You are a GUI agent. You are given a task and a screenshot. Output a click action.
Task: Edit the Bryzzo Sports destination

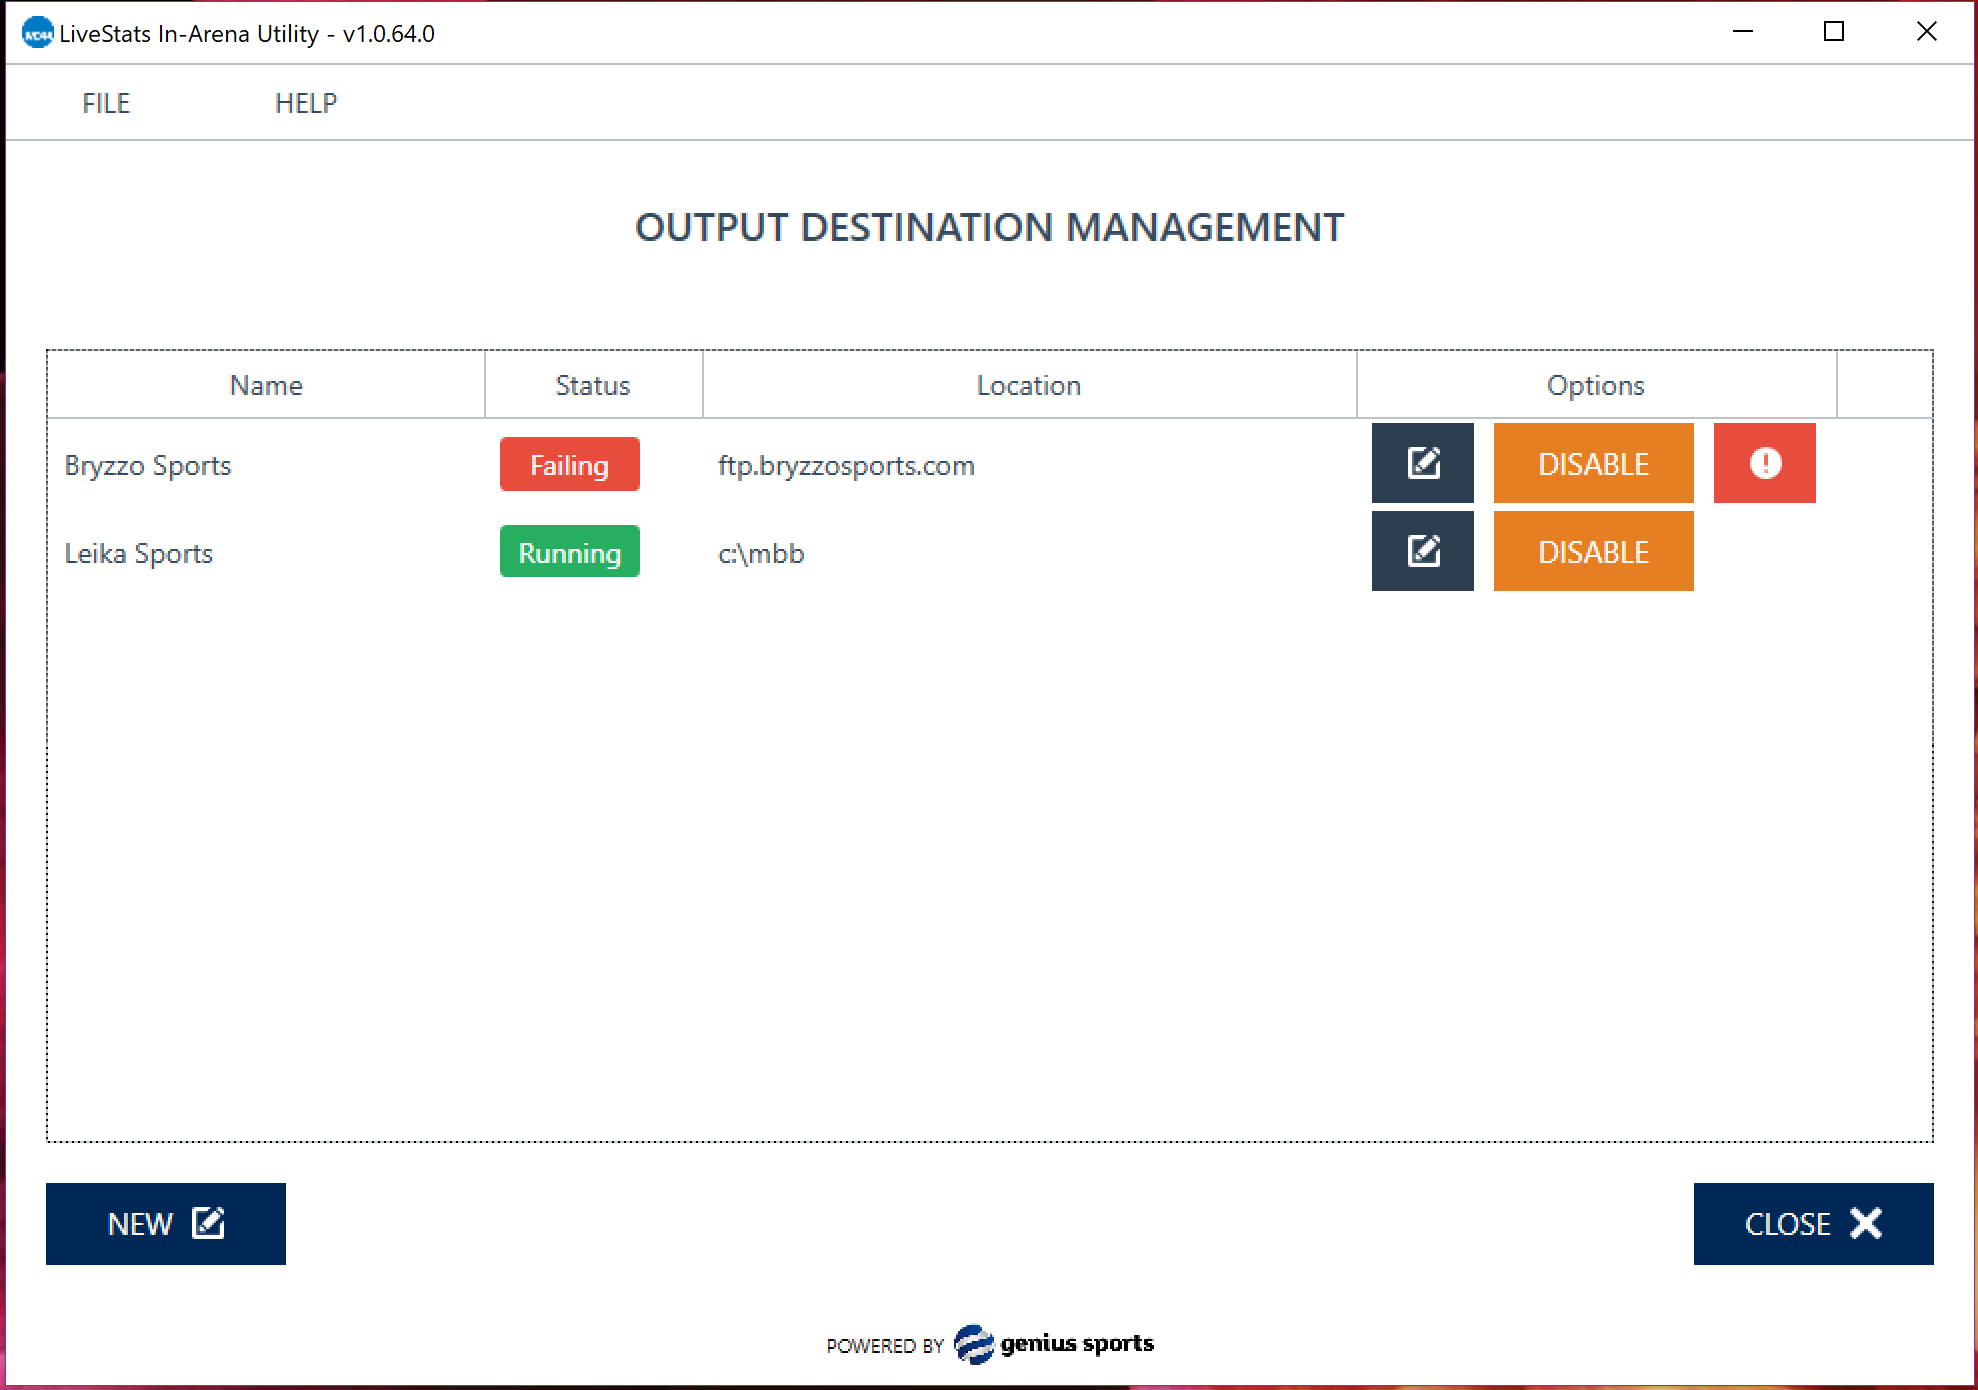click(x=1422, y=463)
